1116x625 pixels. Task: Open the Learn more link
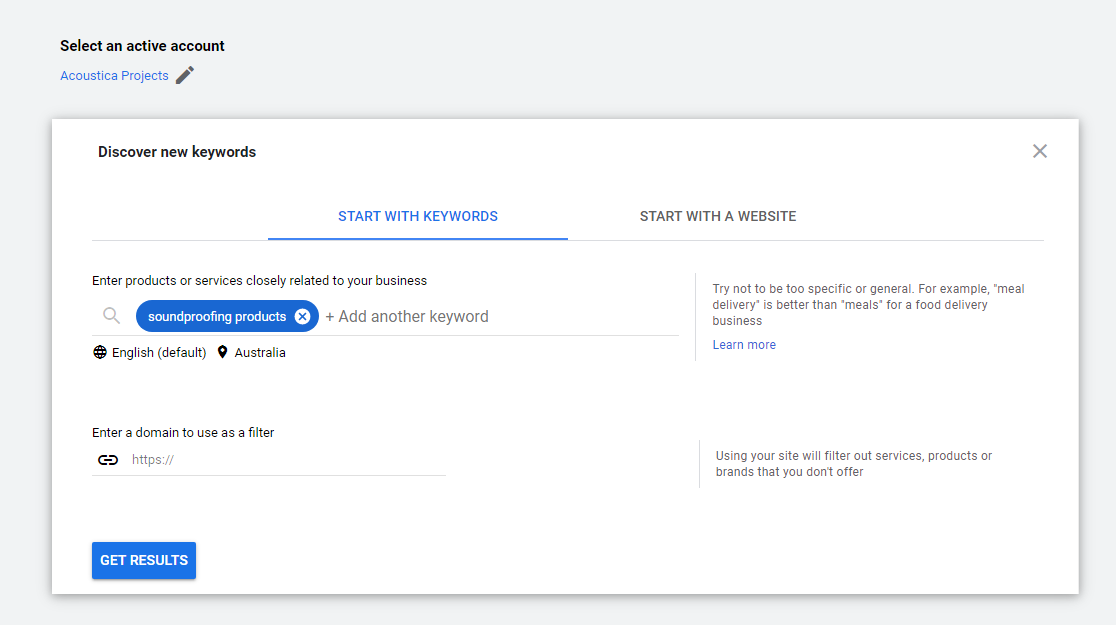(744, 345)
